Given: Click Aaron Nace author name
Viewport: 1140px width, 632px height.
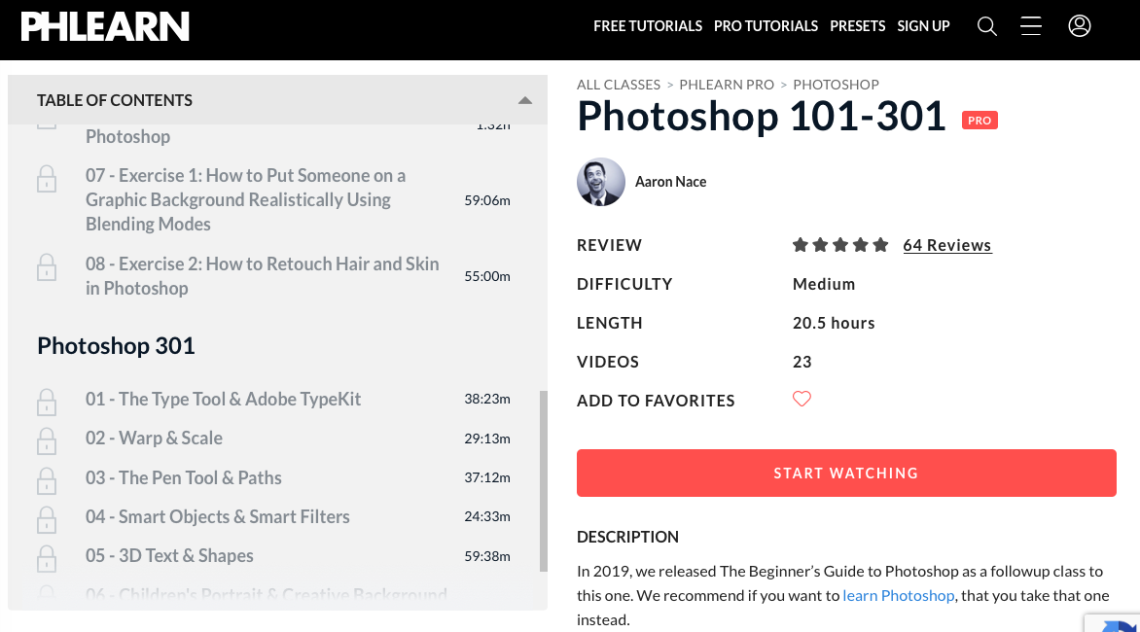Looking at the screenshot, I should click(x=670, y=182).
